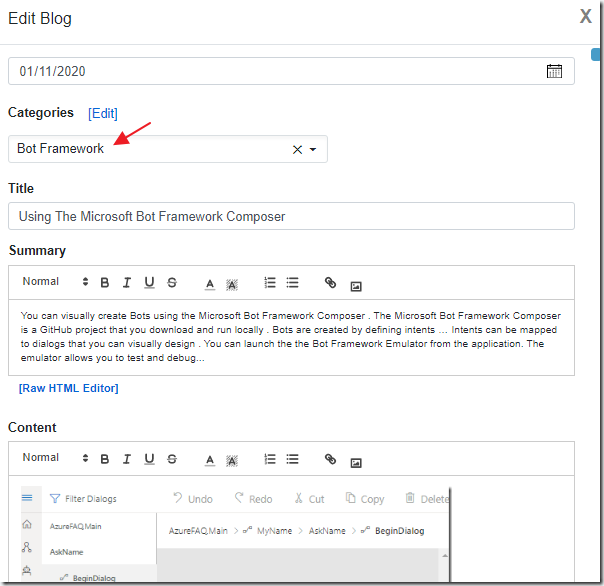Click the hamburger menu in embedded Composer image
The height and width of the screenshot is (586, 604).
[x=27, y=498]
